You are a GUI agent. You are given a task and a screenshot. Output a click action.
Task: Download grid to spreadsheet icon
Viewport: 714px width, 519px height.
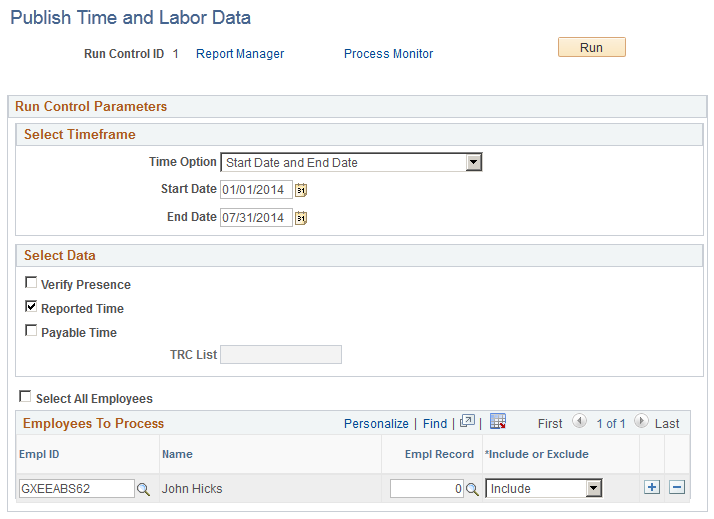pos(498,422)
